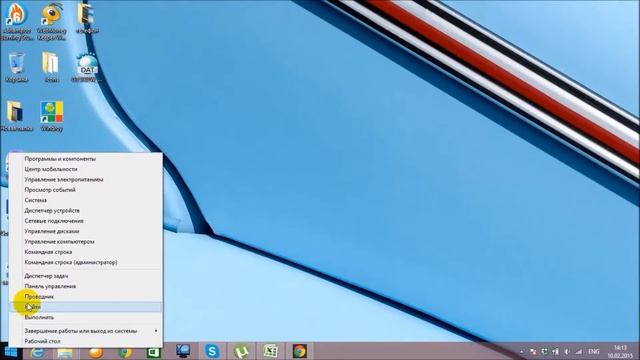Open the Выполнить dialog entry

86,317
